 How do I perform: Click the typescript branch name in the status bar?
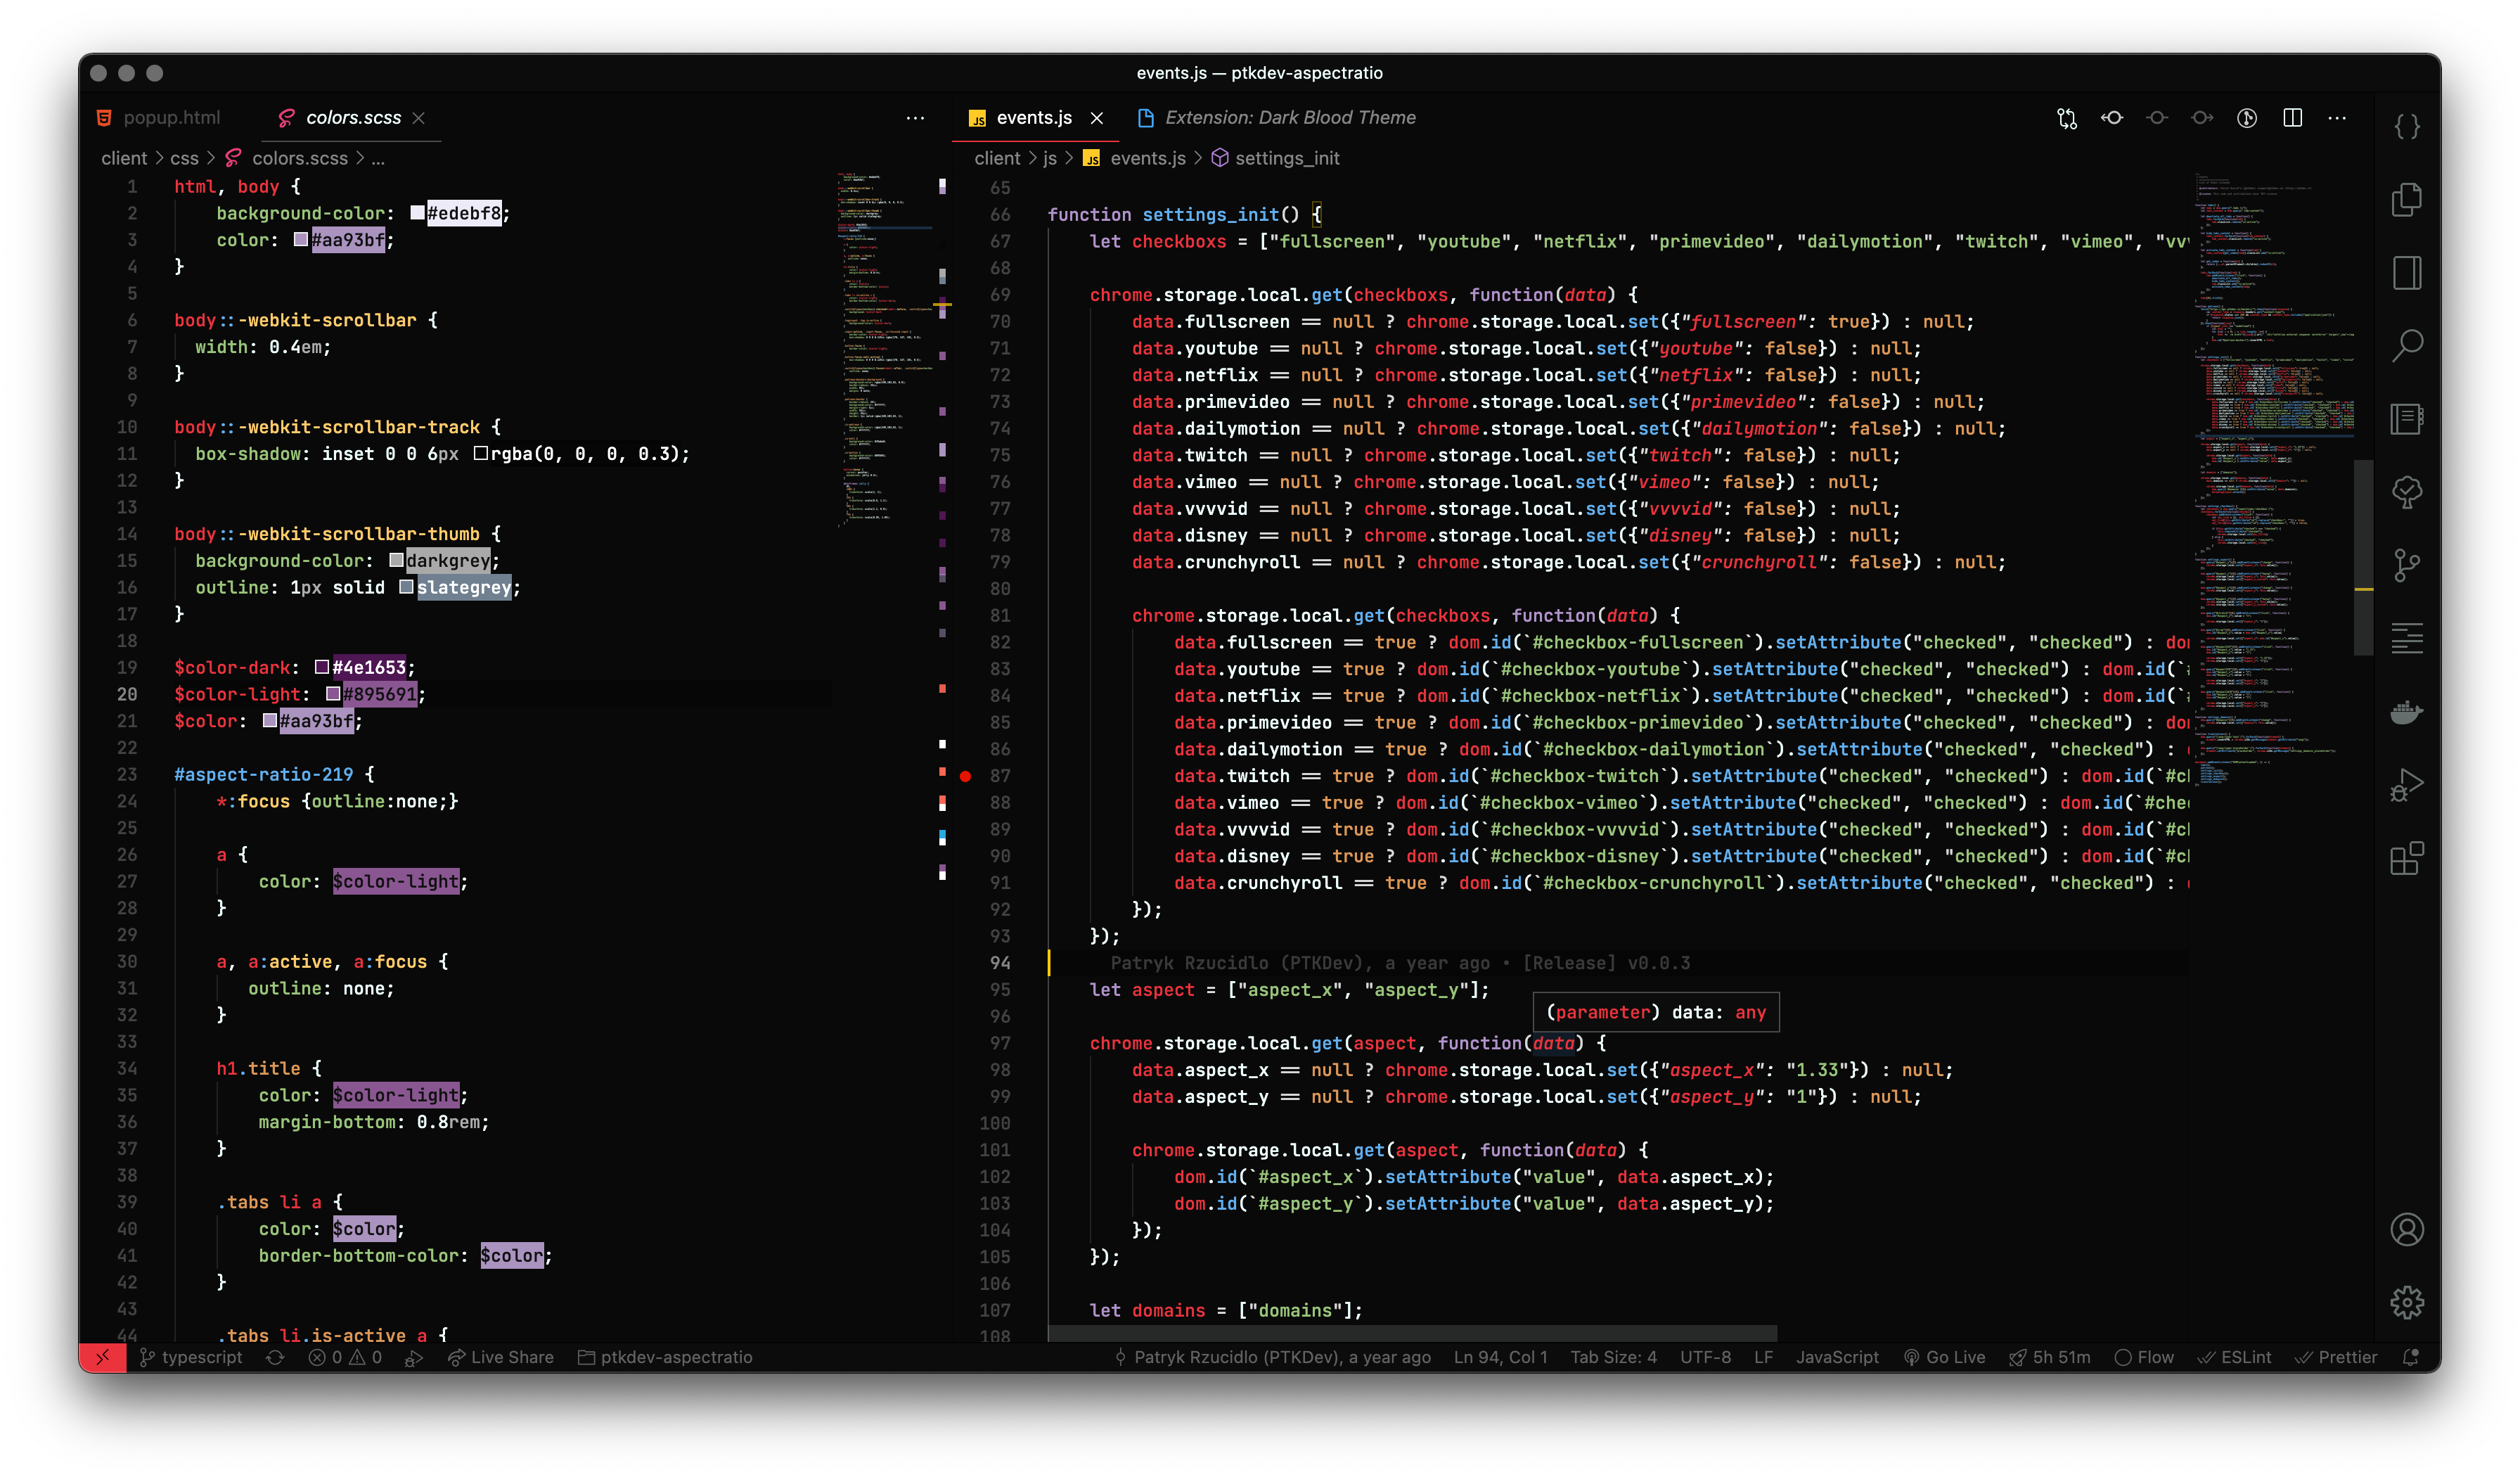click(x=201, y=1357)
